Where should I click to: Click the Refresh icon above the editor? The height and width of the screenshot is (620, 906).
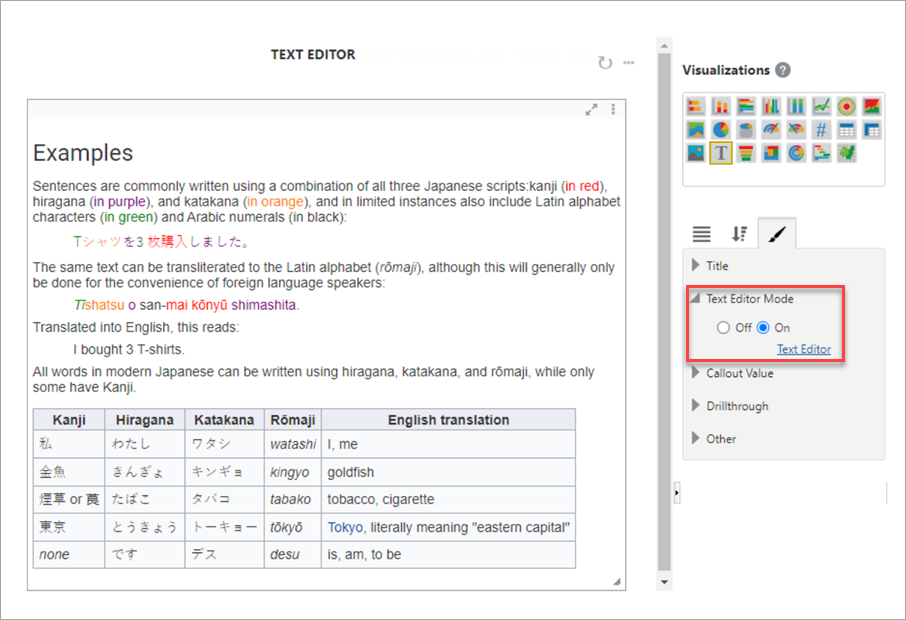tap(604, 63)
